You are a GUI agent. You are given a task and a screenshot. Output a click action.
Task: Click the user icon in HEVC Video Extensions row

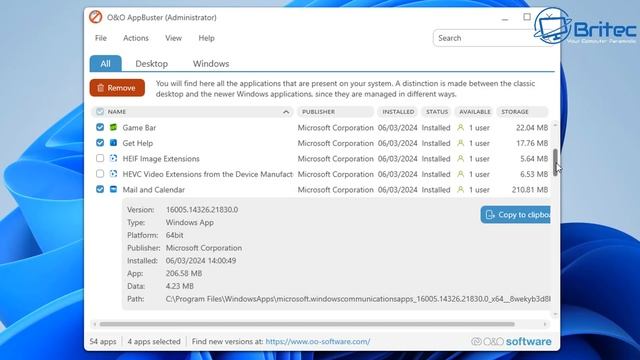coord(460,174)
